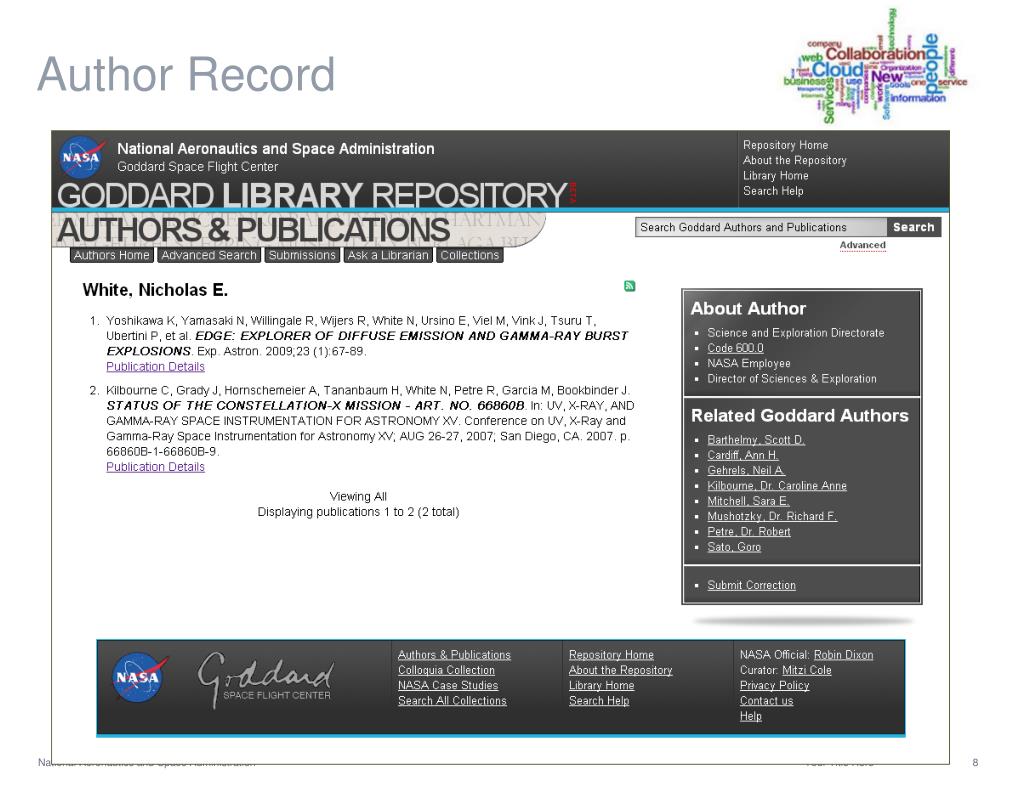Click the green RSS feed icon
Viewport: 1024px width, 791px height.
tap(630, 285)
